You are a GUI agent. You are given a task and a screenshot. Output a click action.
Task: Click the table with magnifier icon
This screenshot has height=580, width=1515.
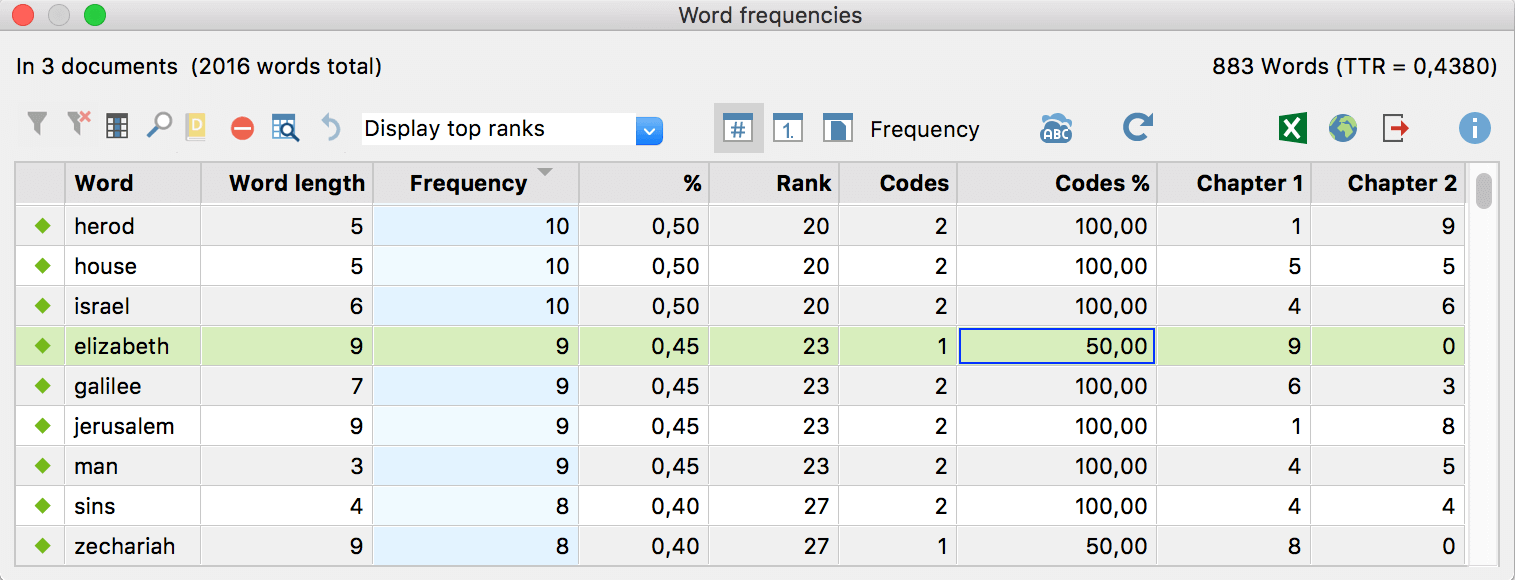pos(285,127)
